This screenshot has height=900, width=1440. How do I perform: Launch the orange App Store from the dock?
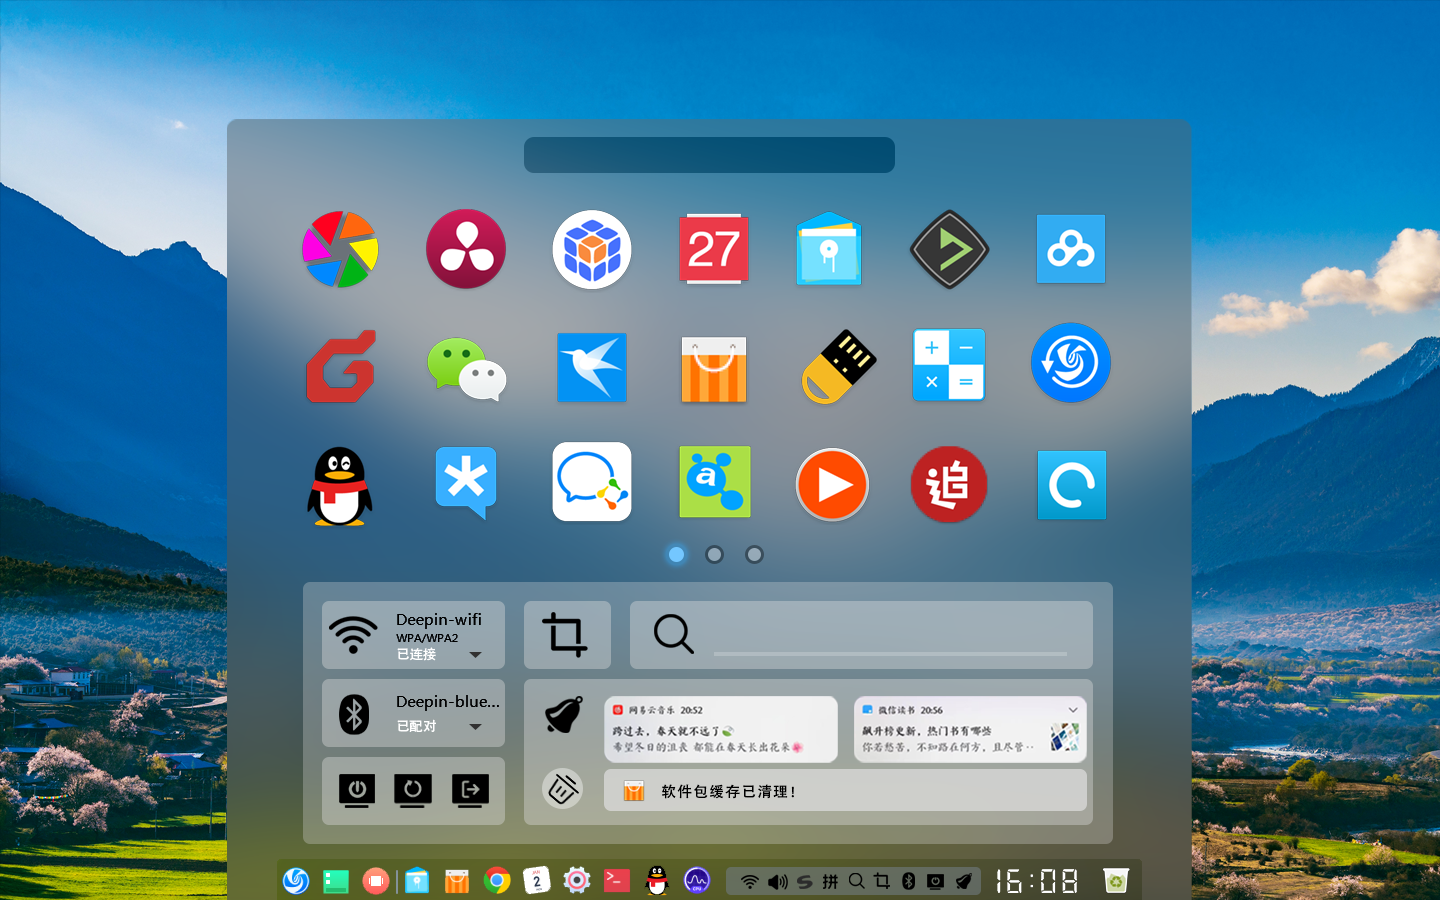pos(456,881)
